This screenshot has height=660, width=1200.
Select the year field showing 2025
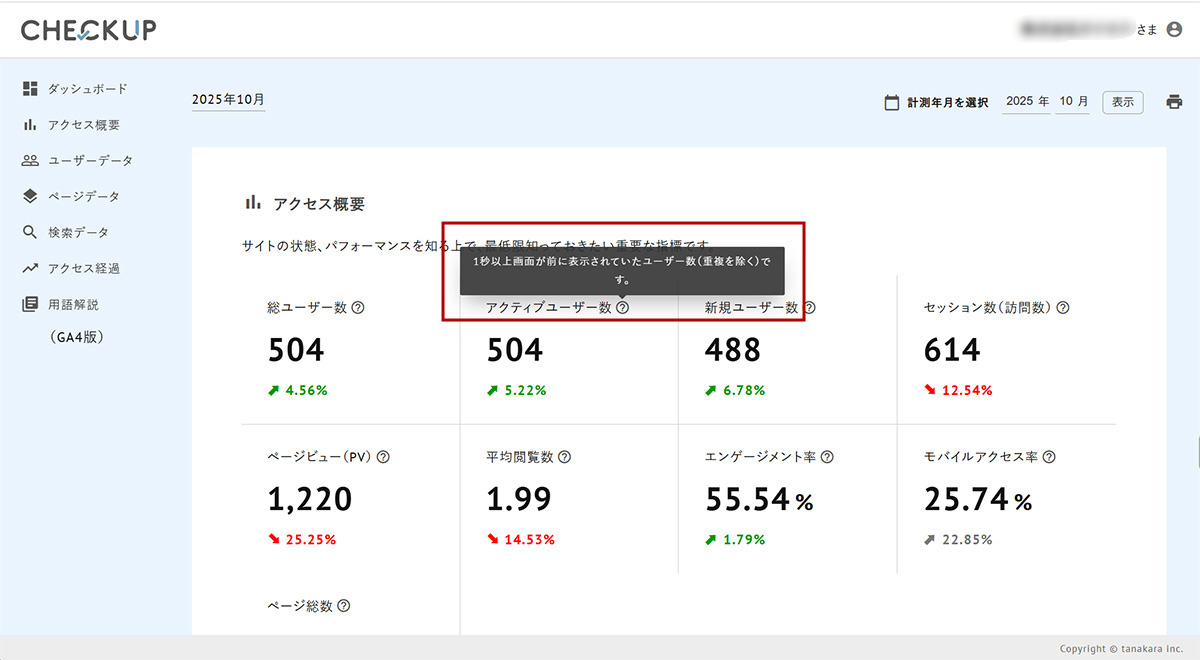point(1020,102)
